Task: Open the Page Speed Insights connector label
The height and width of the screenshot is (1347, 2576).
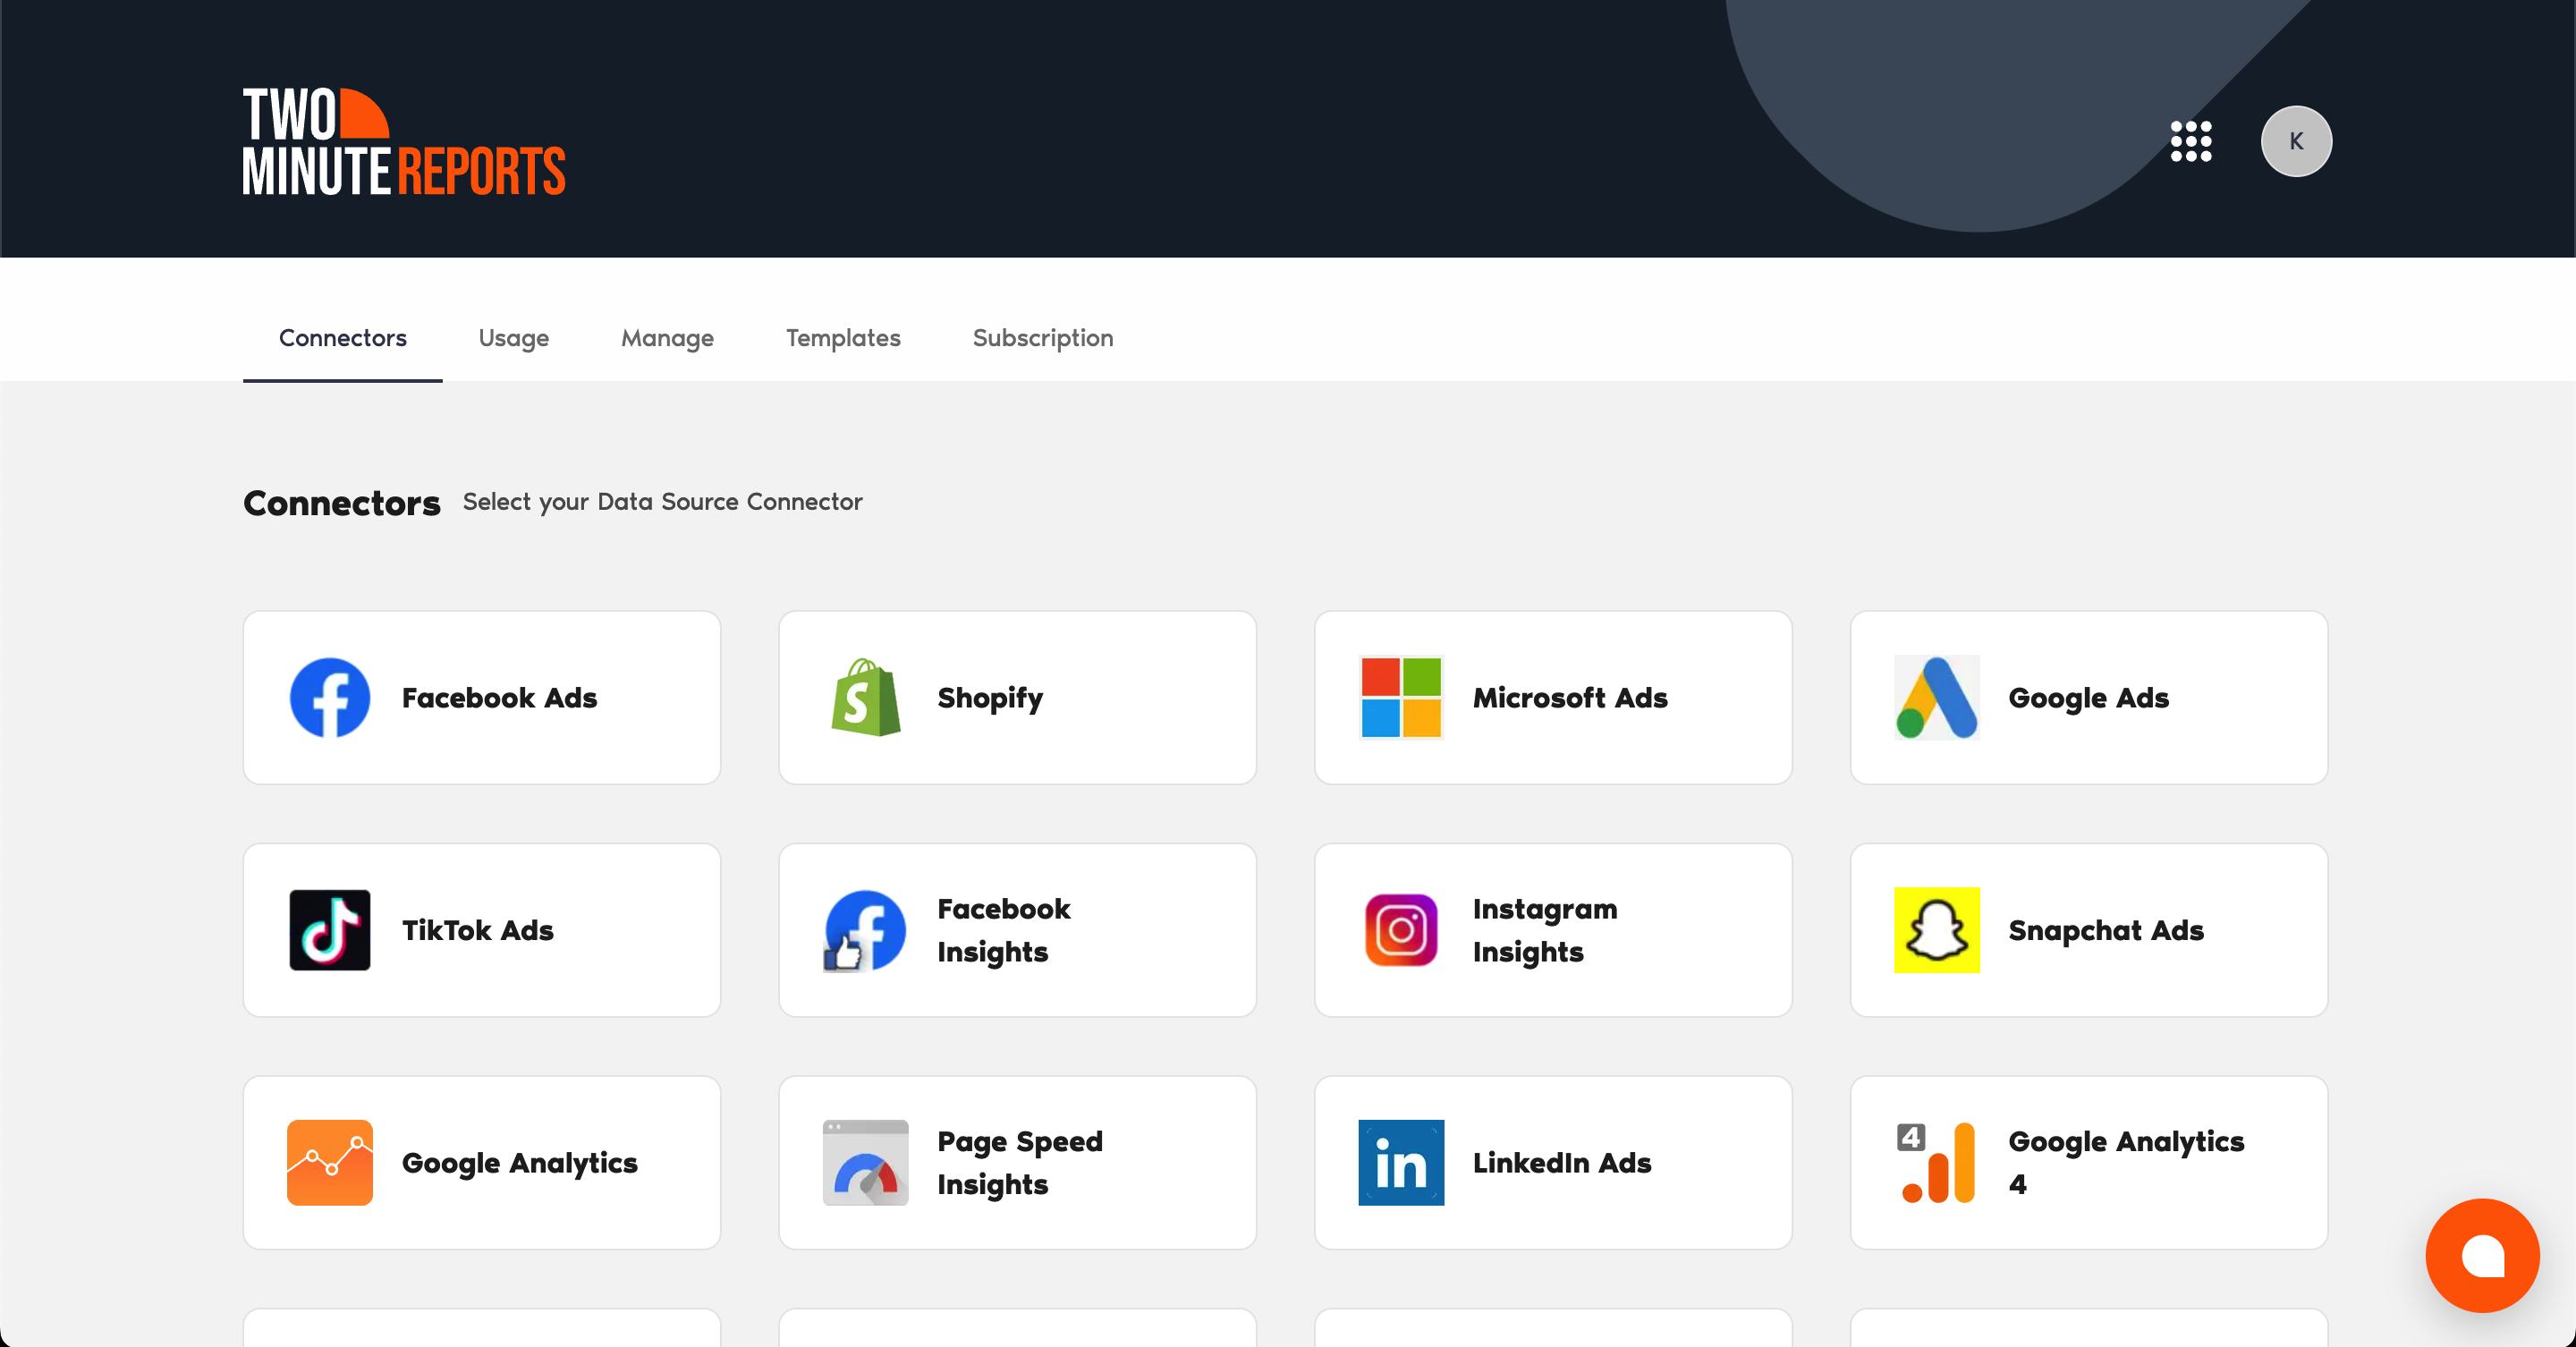Action: point(1020,1162)
